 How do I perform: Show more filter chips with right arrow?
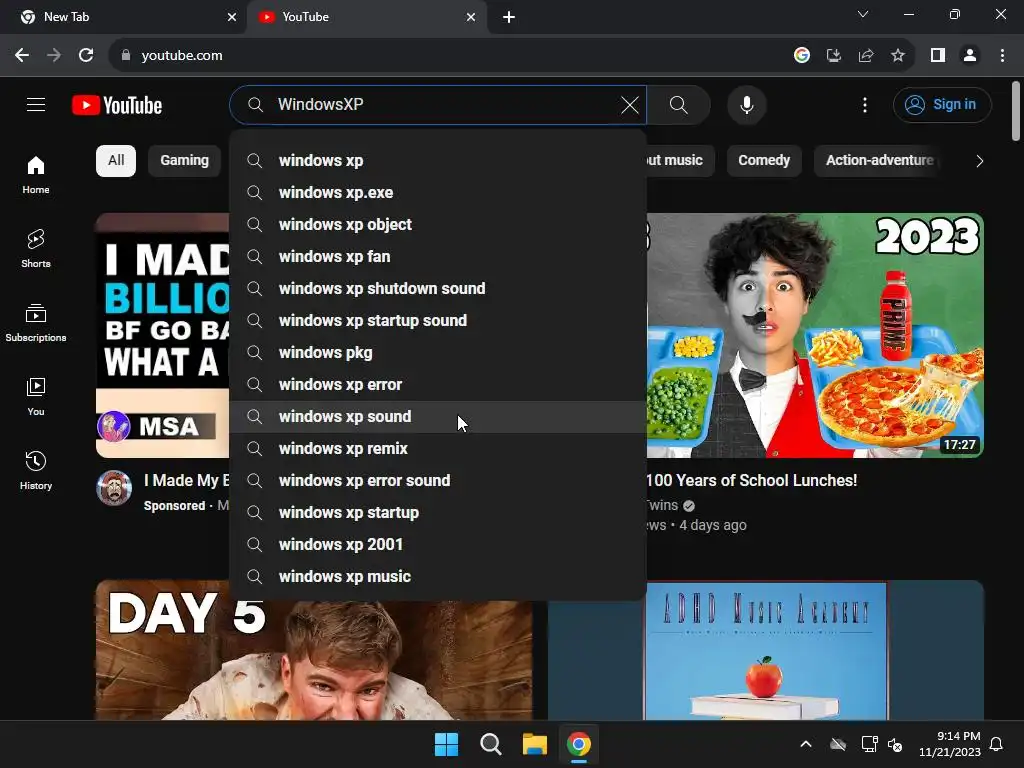979,161
